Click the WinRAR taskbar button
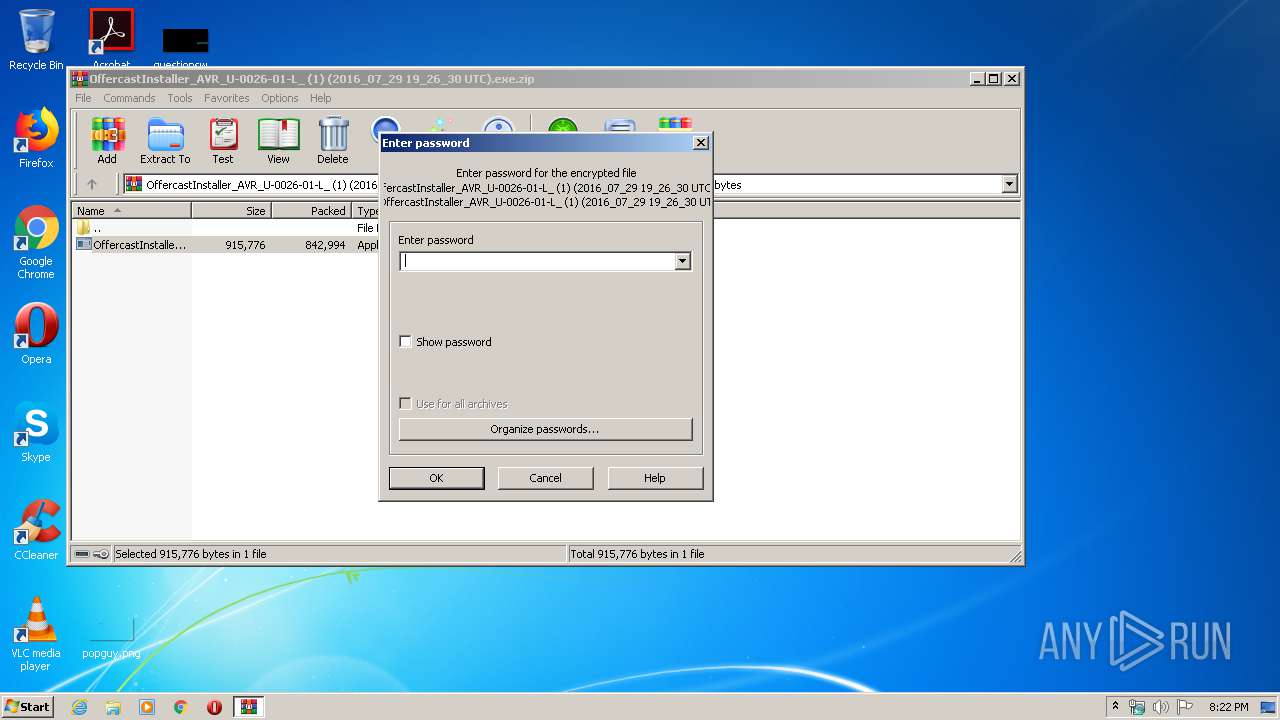The height and width of the screenshot is (720, 1280). click(x=248, y=707)
